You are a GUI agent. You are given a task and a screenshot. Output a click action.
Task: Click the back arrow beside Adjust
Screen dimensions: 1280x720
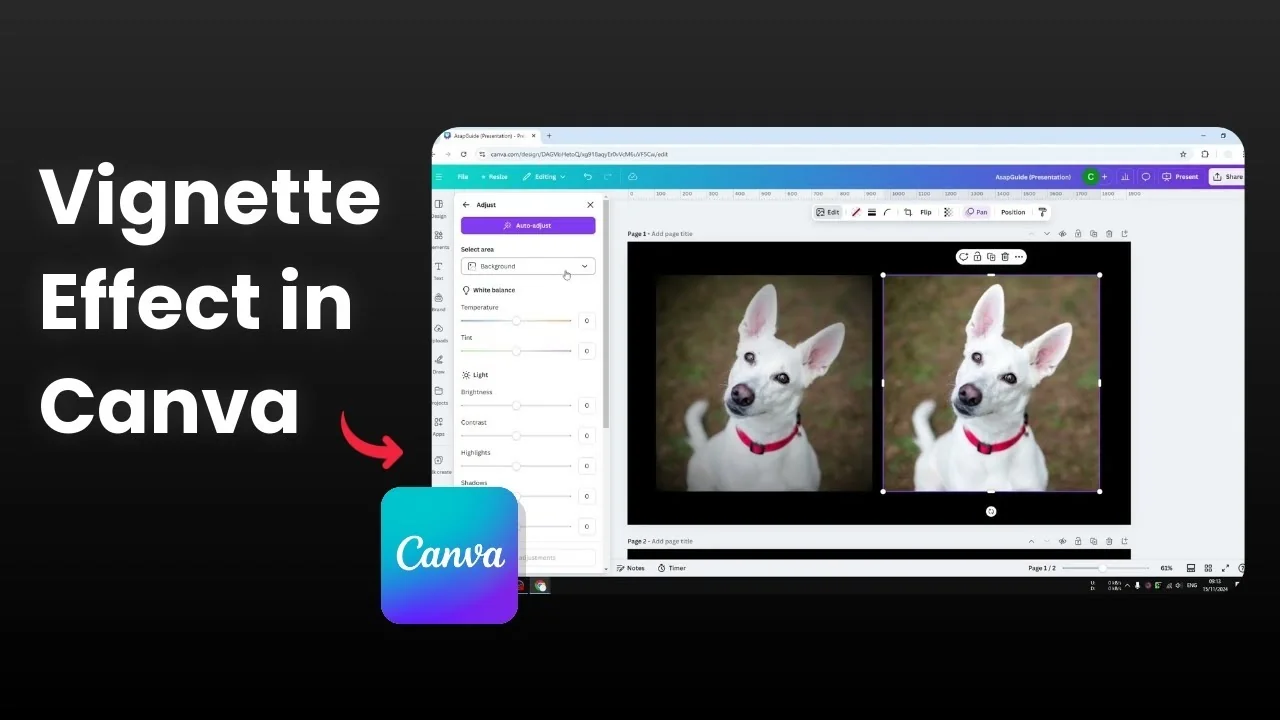pyautogui.click(x=466, y=205)
